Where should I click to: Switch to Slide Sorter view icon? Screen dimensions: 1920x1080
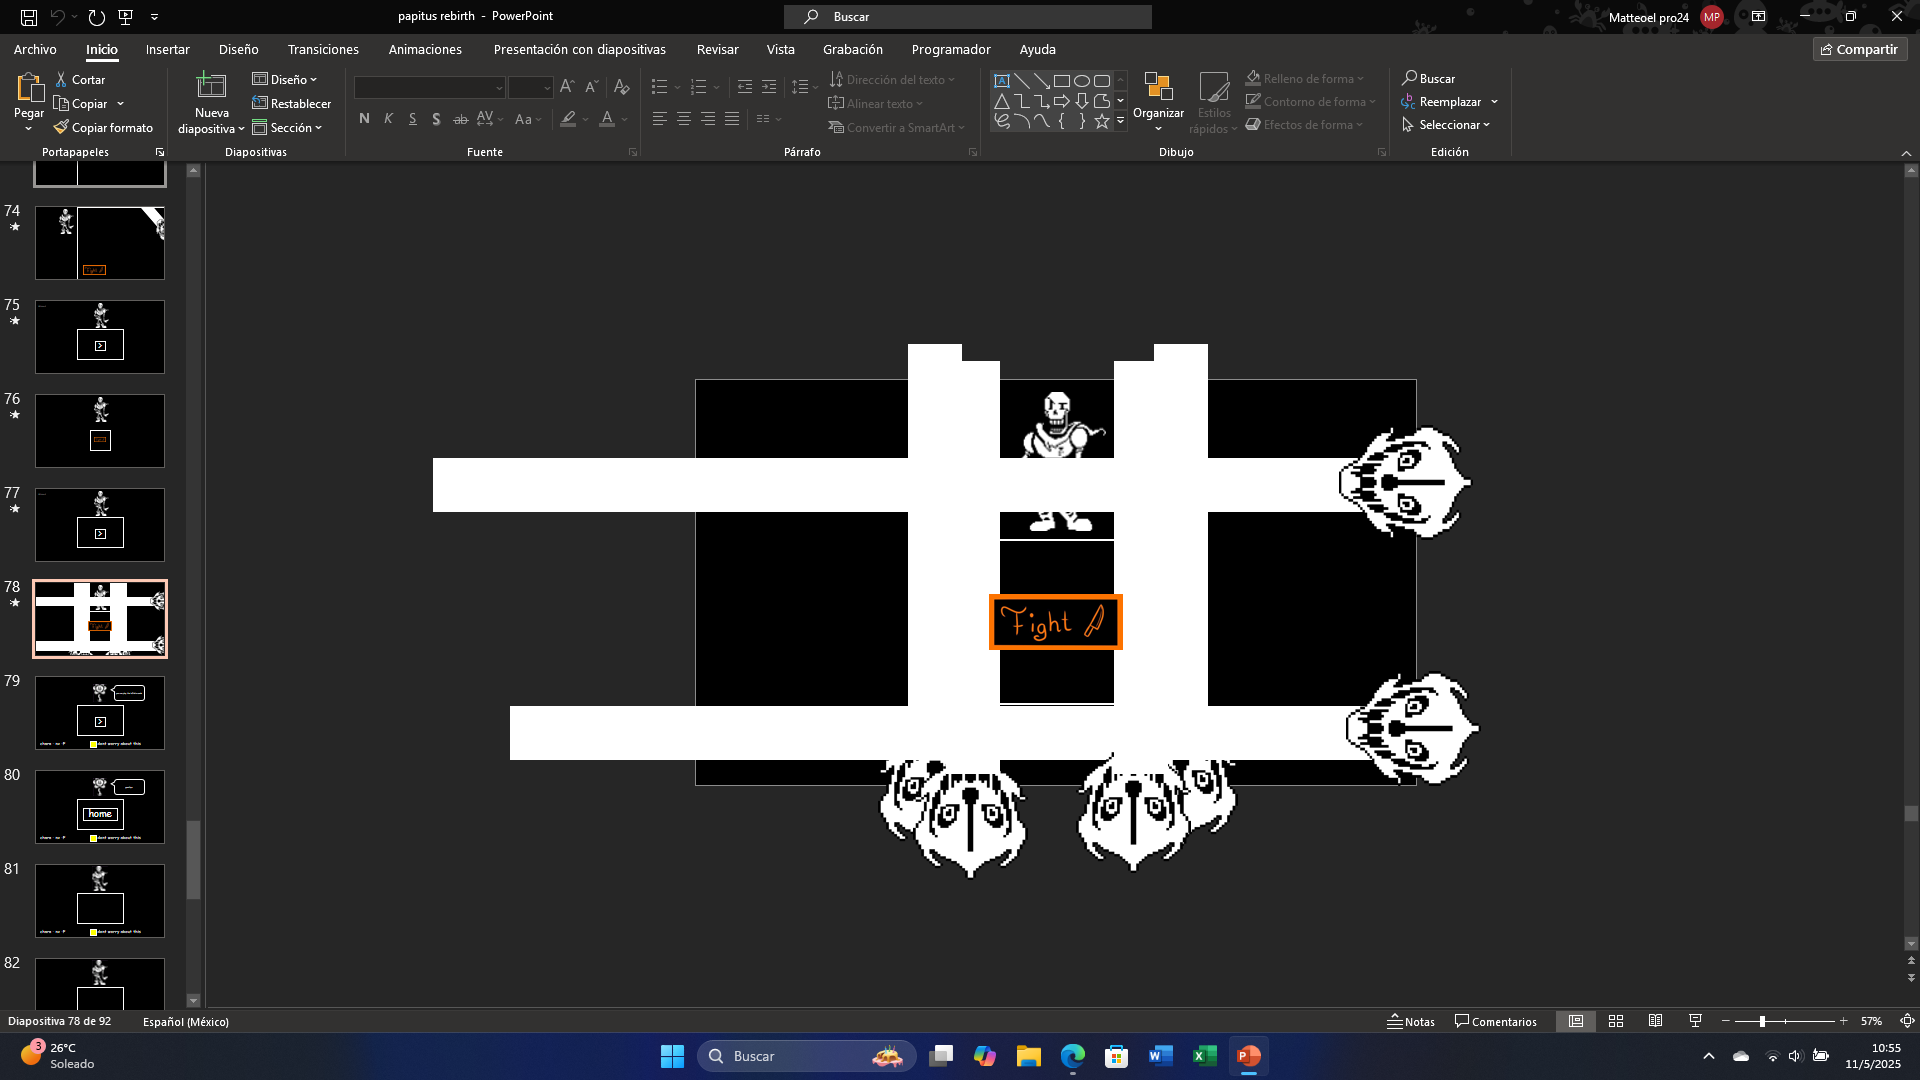[1616, 1021]
